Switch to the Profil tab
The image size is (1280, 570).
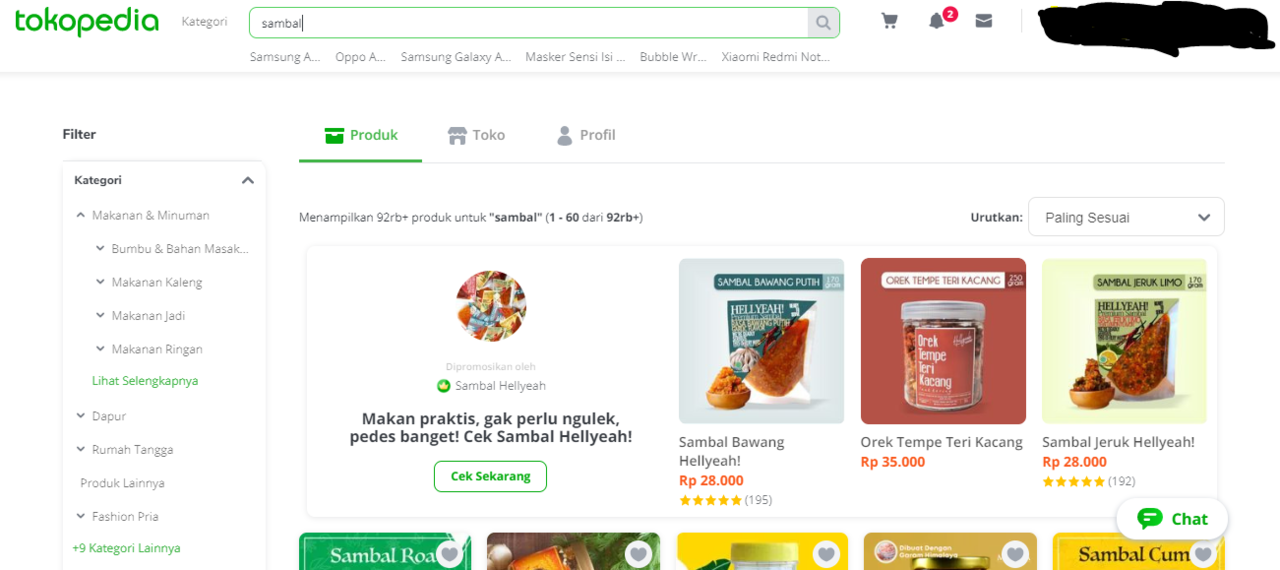(x=586, y=135)
